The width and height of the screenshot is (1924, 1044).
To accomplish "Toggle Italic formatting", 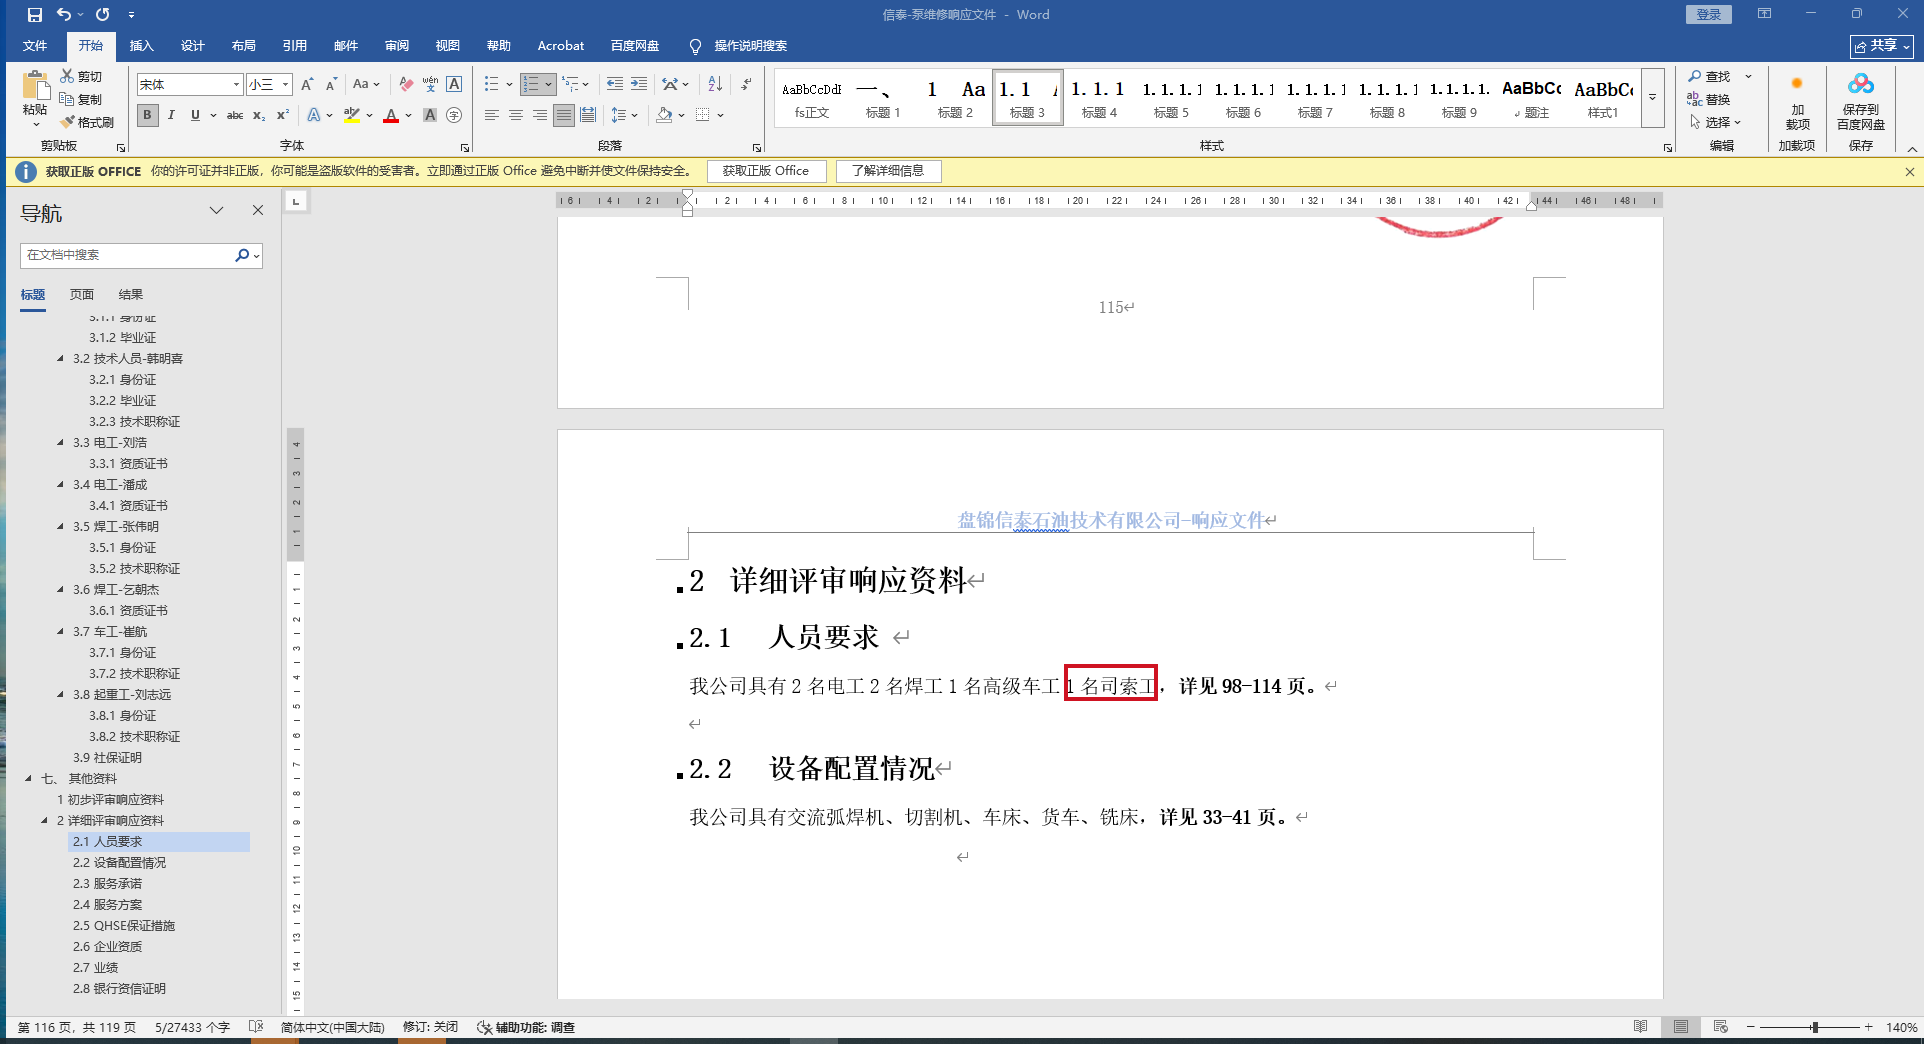I will tap(171, 115).
